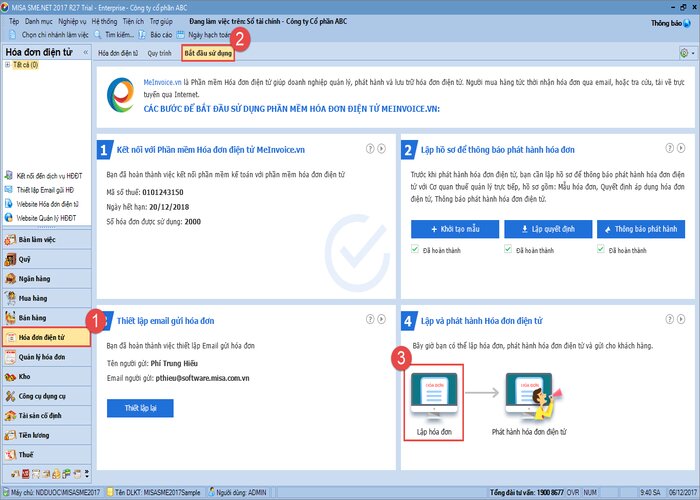Viewport: 700px width, 500px height.
Task: Click Tên DLKT database name in status bar
Action: click(154, 492)
